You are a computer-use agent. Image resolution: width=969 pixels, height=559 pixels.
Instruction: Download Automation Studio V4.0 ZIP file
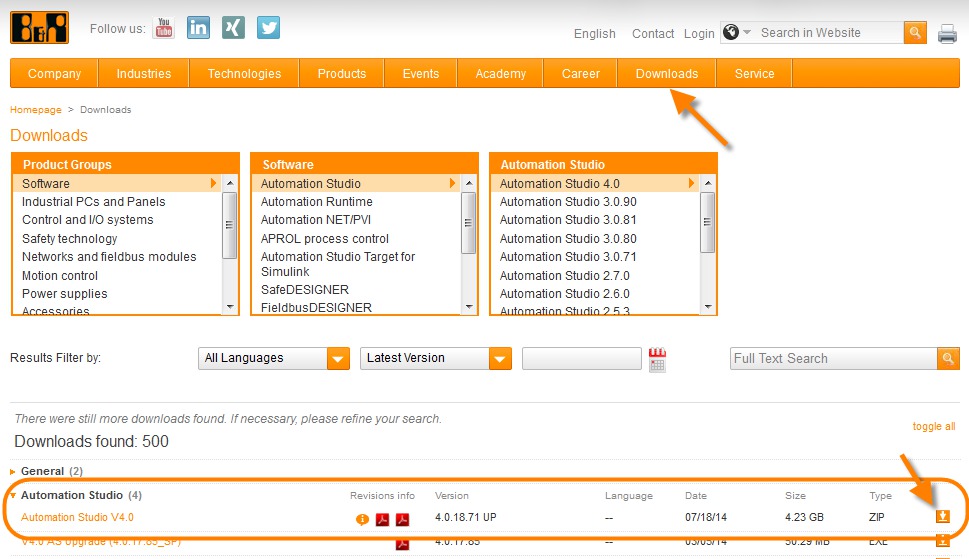tap(942, 517)
